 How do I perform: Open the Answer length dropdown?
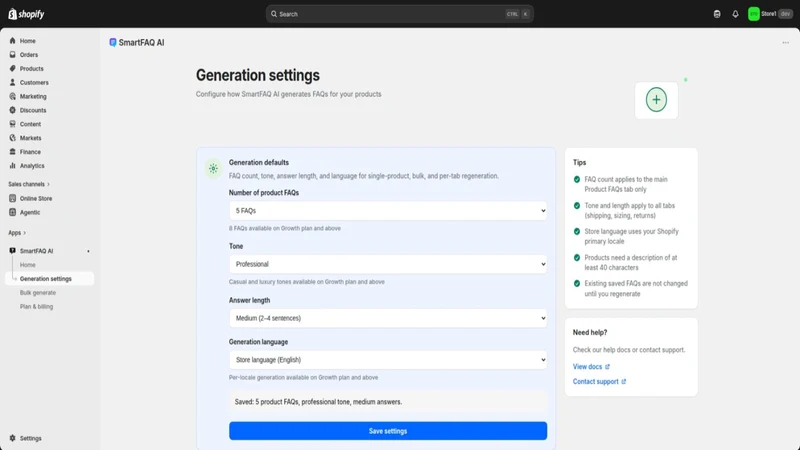click(x=388, y=318)
